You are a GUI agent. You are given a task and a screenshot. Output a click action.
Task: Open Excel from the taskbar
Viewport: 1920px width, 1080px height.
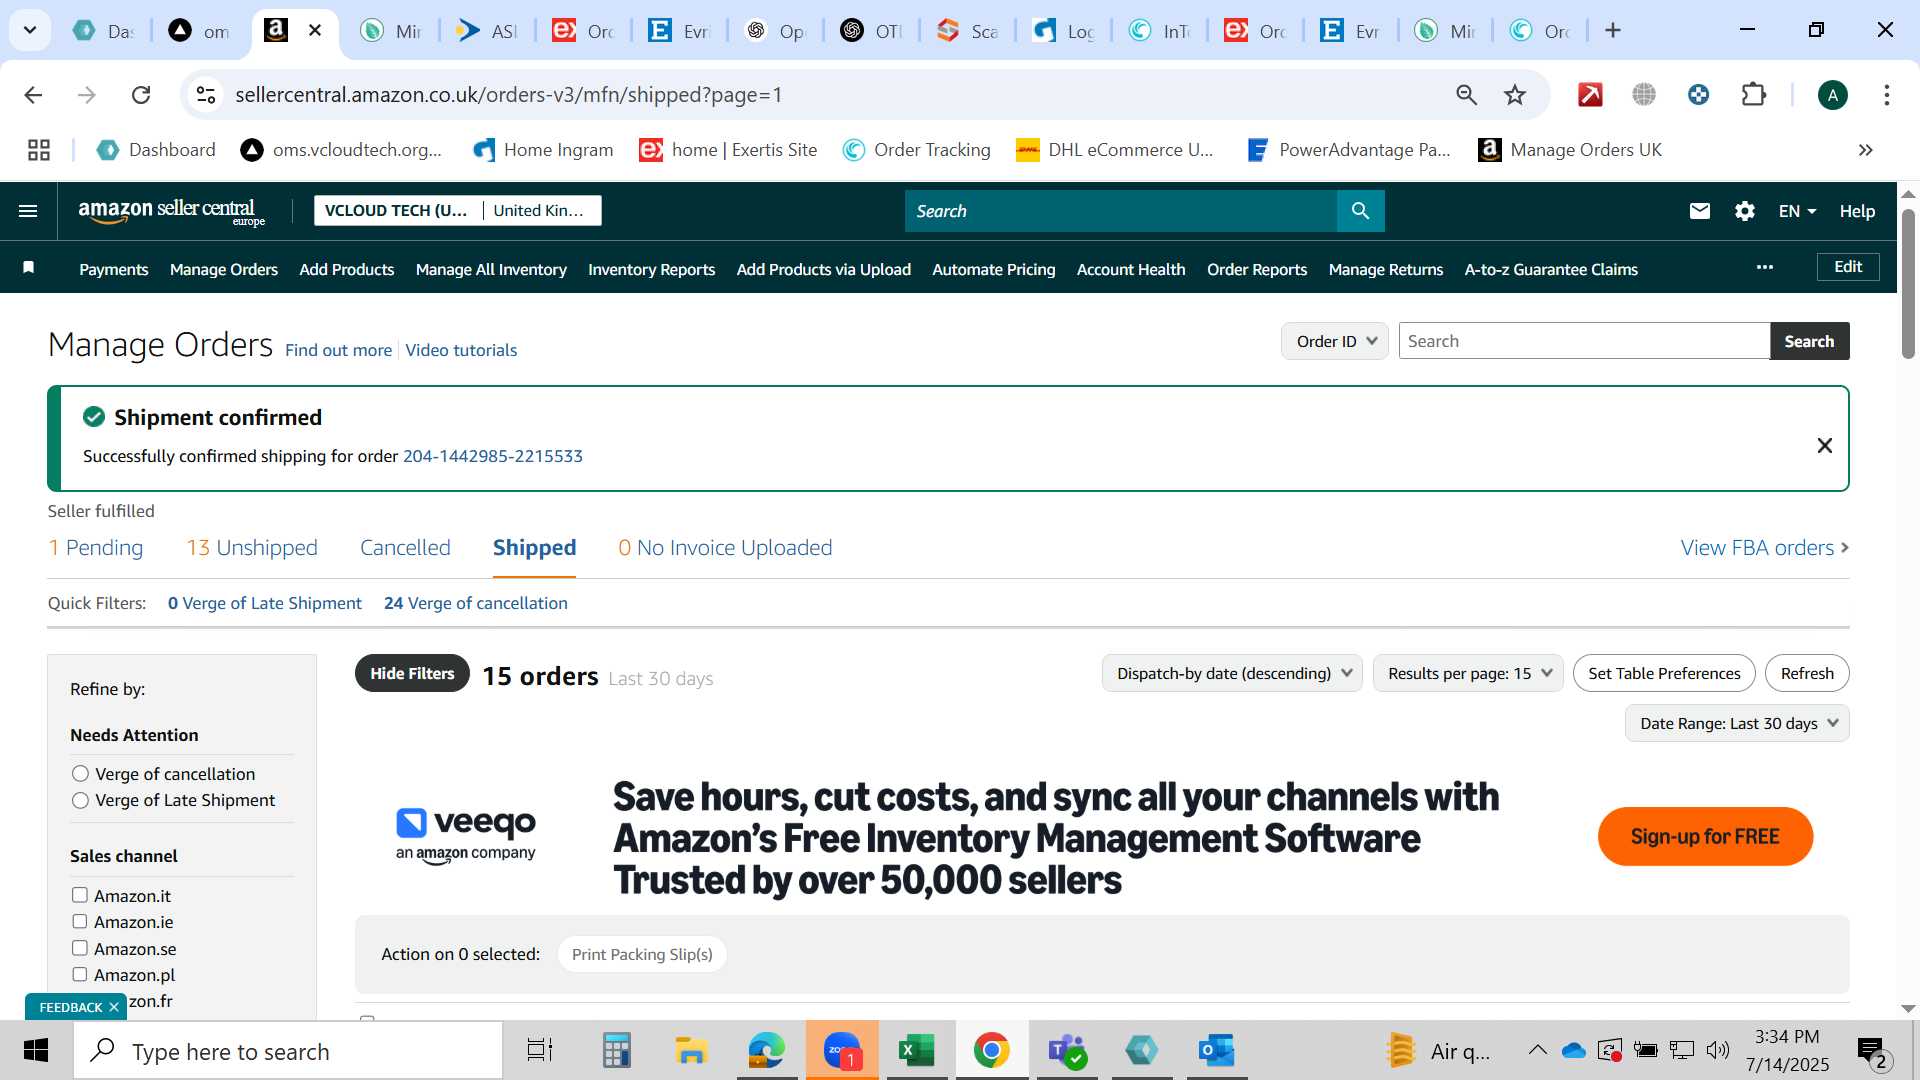click(916, 1050)
